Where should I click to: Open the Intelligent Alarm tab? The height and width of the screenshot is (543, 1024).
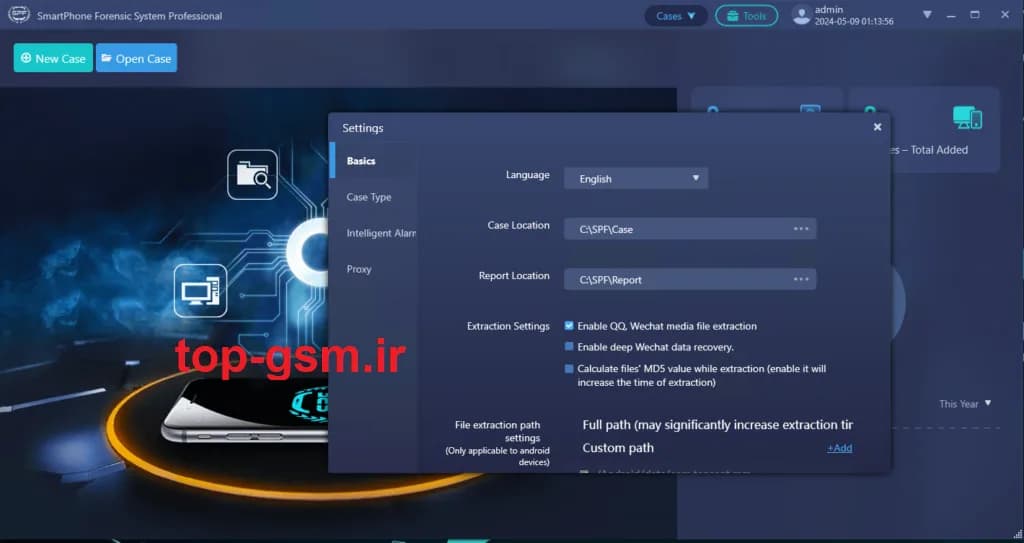pyautogui.click(x=374, y=233)
